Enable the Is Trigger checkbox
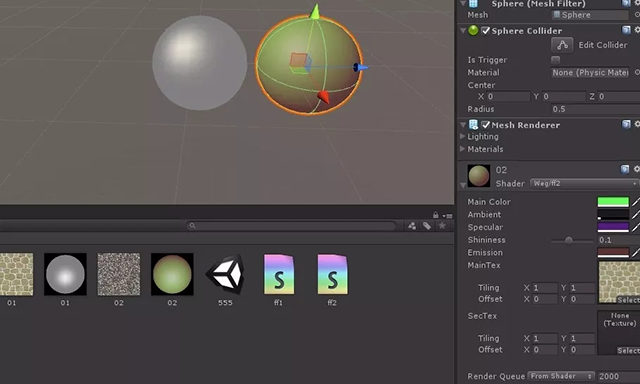Image resolution: width=640 pixels, height=384 pixels. (x=556, y=60)
